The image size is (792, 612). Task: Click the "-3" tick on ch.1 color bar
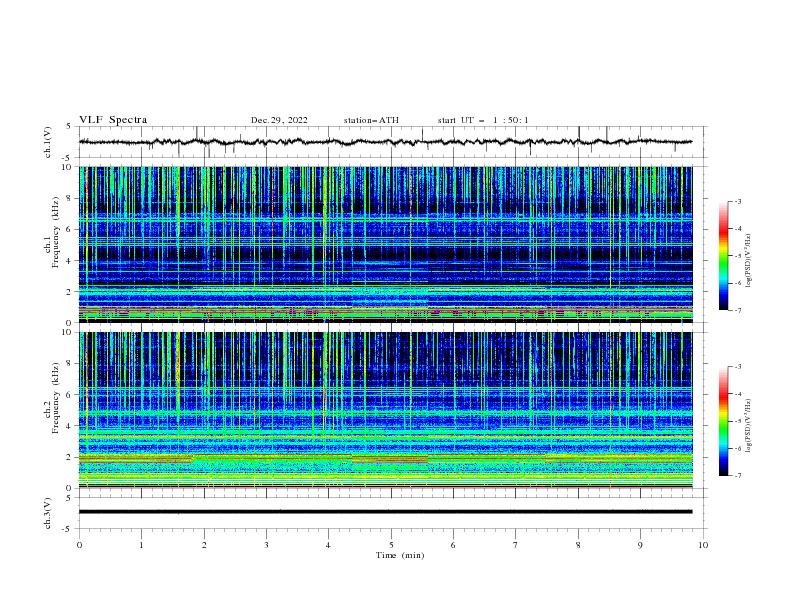pos(737,201)
